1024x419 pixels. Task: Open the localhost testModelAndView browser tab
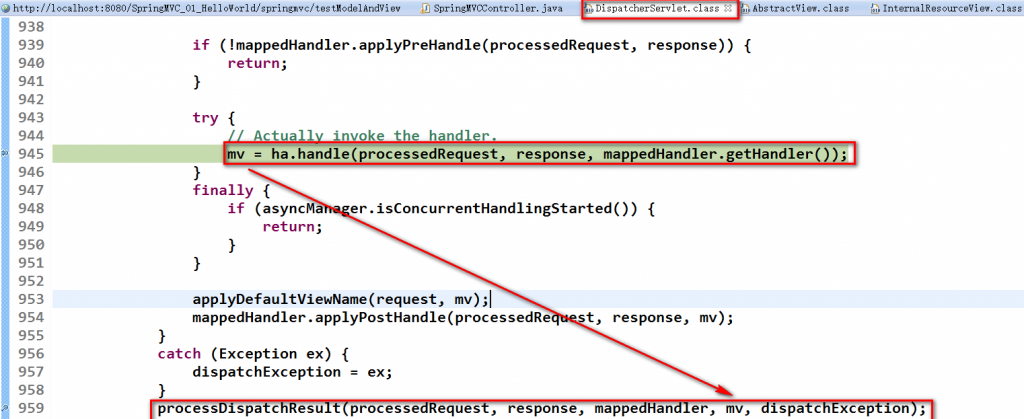tap(208, 9)
